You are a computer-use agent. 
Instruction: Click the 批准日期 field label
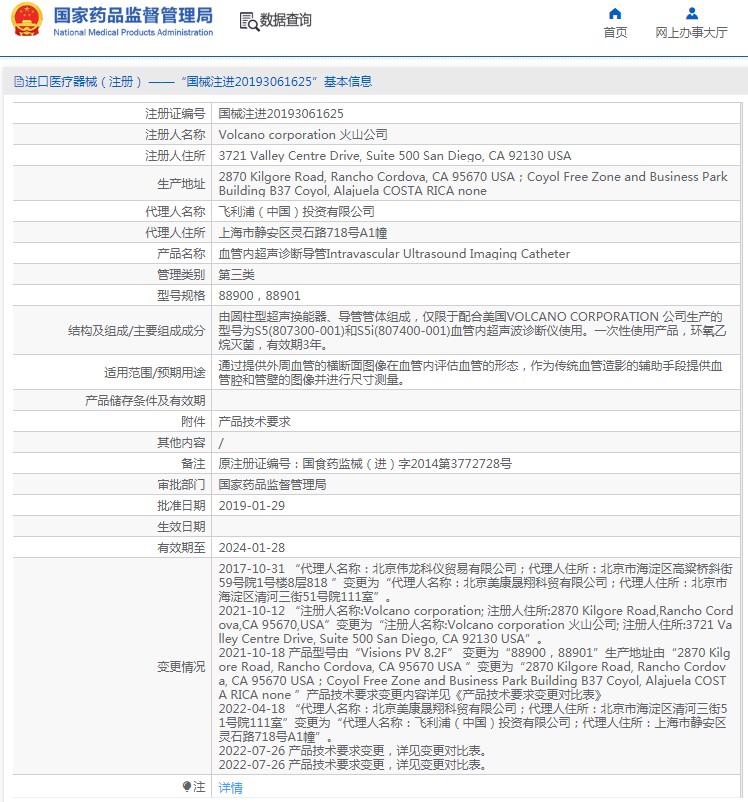point(181,506)
